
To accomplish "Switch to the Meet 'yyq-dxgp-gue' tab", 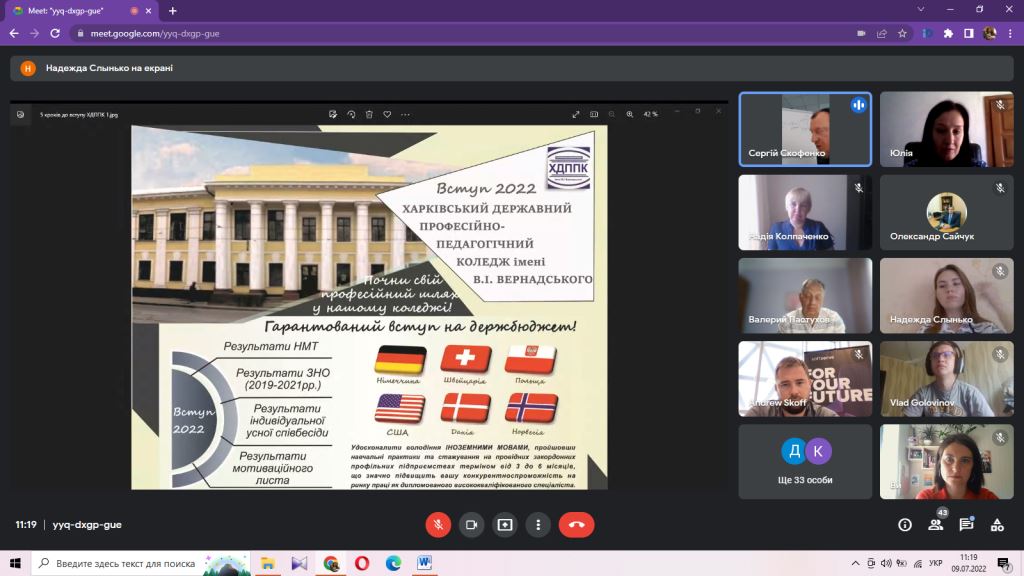I will (80, 10).
